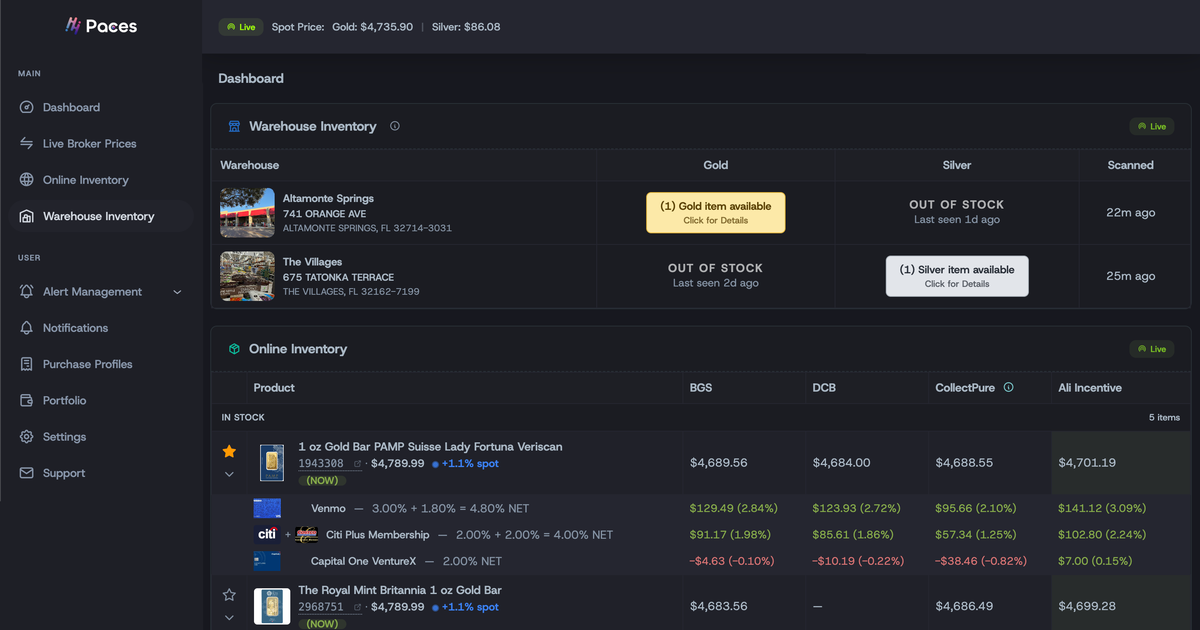Click the Venmo BGS savings $129.49 (2.84%)
1200x630 pixels.
point(734,508)
